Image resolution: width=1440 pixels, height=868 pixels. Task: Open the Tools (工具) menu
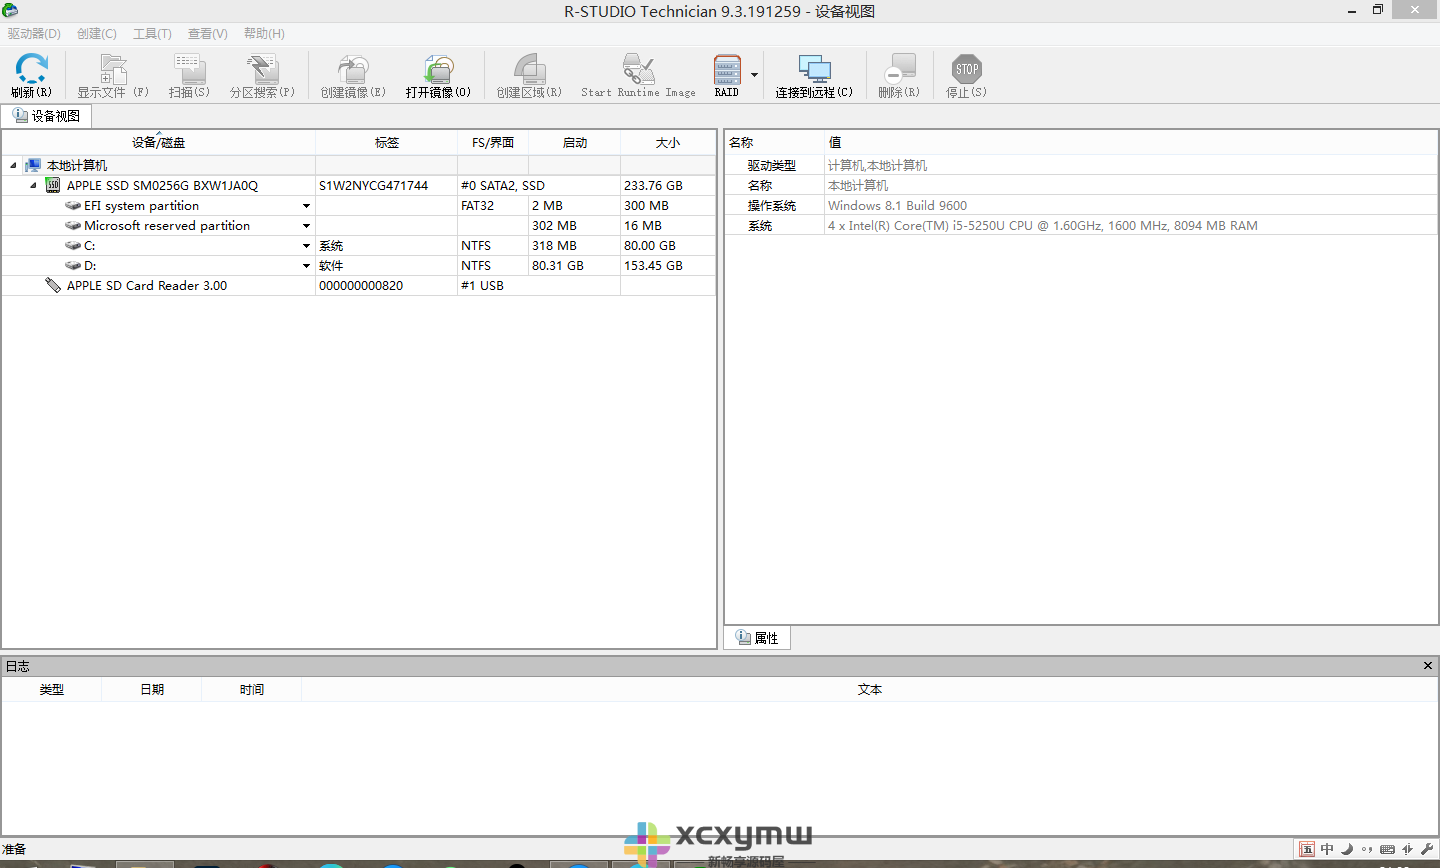click(152, 33)
